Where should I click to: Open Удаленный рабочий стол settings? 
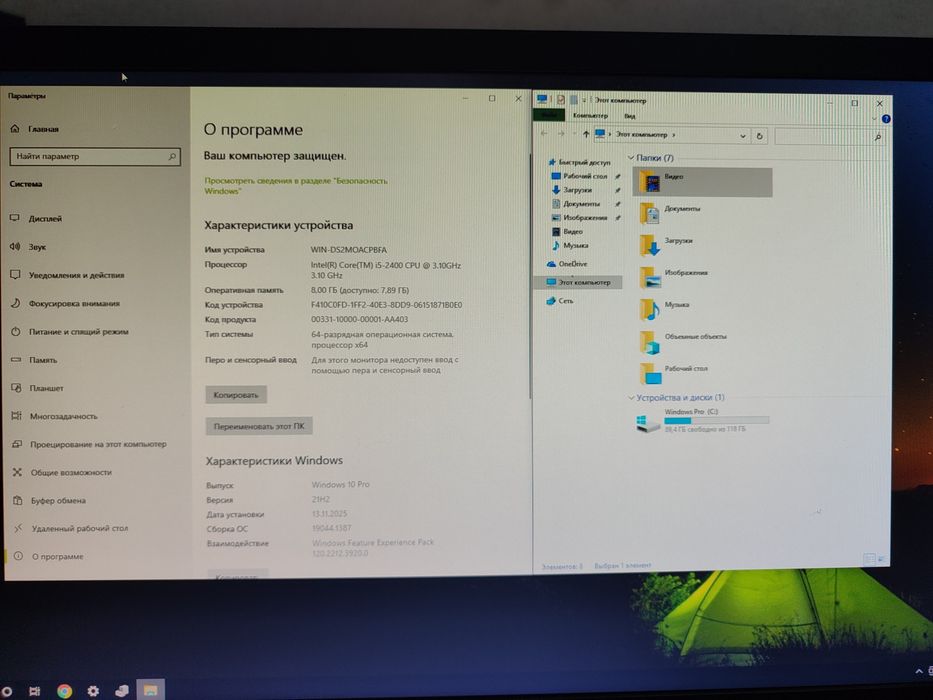(71, 528)
